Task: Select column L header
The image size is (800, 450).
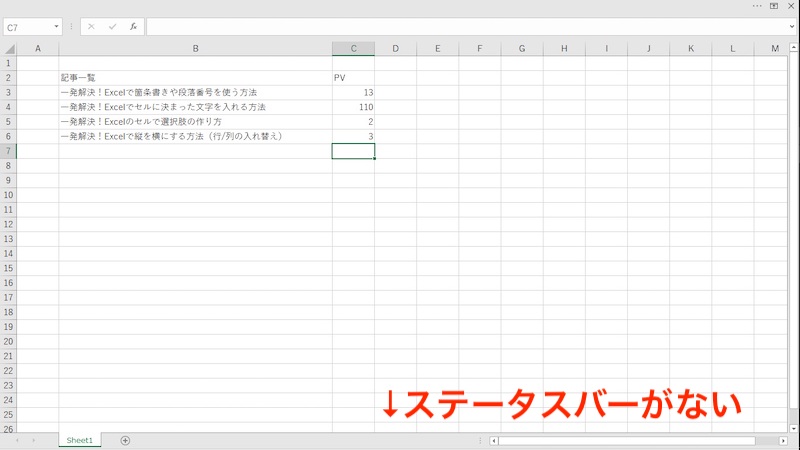Action: coord(733,49)
